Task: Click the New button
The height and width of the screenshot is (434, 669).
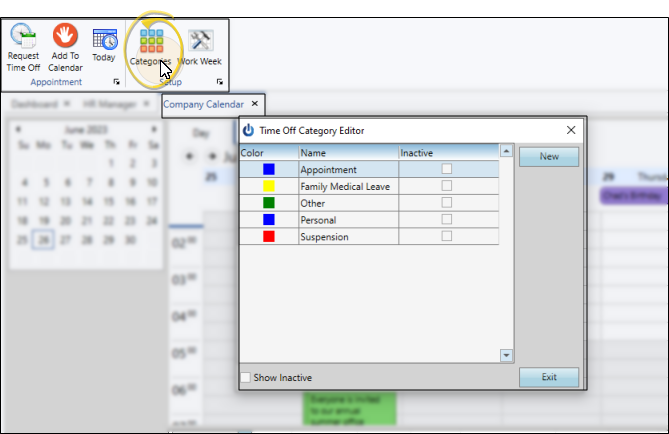Action: pos(549,156)
